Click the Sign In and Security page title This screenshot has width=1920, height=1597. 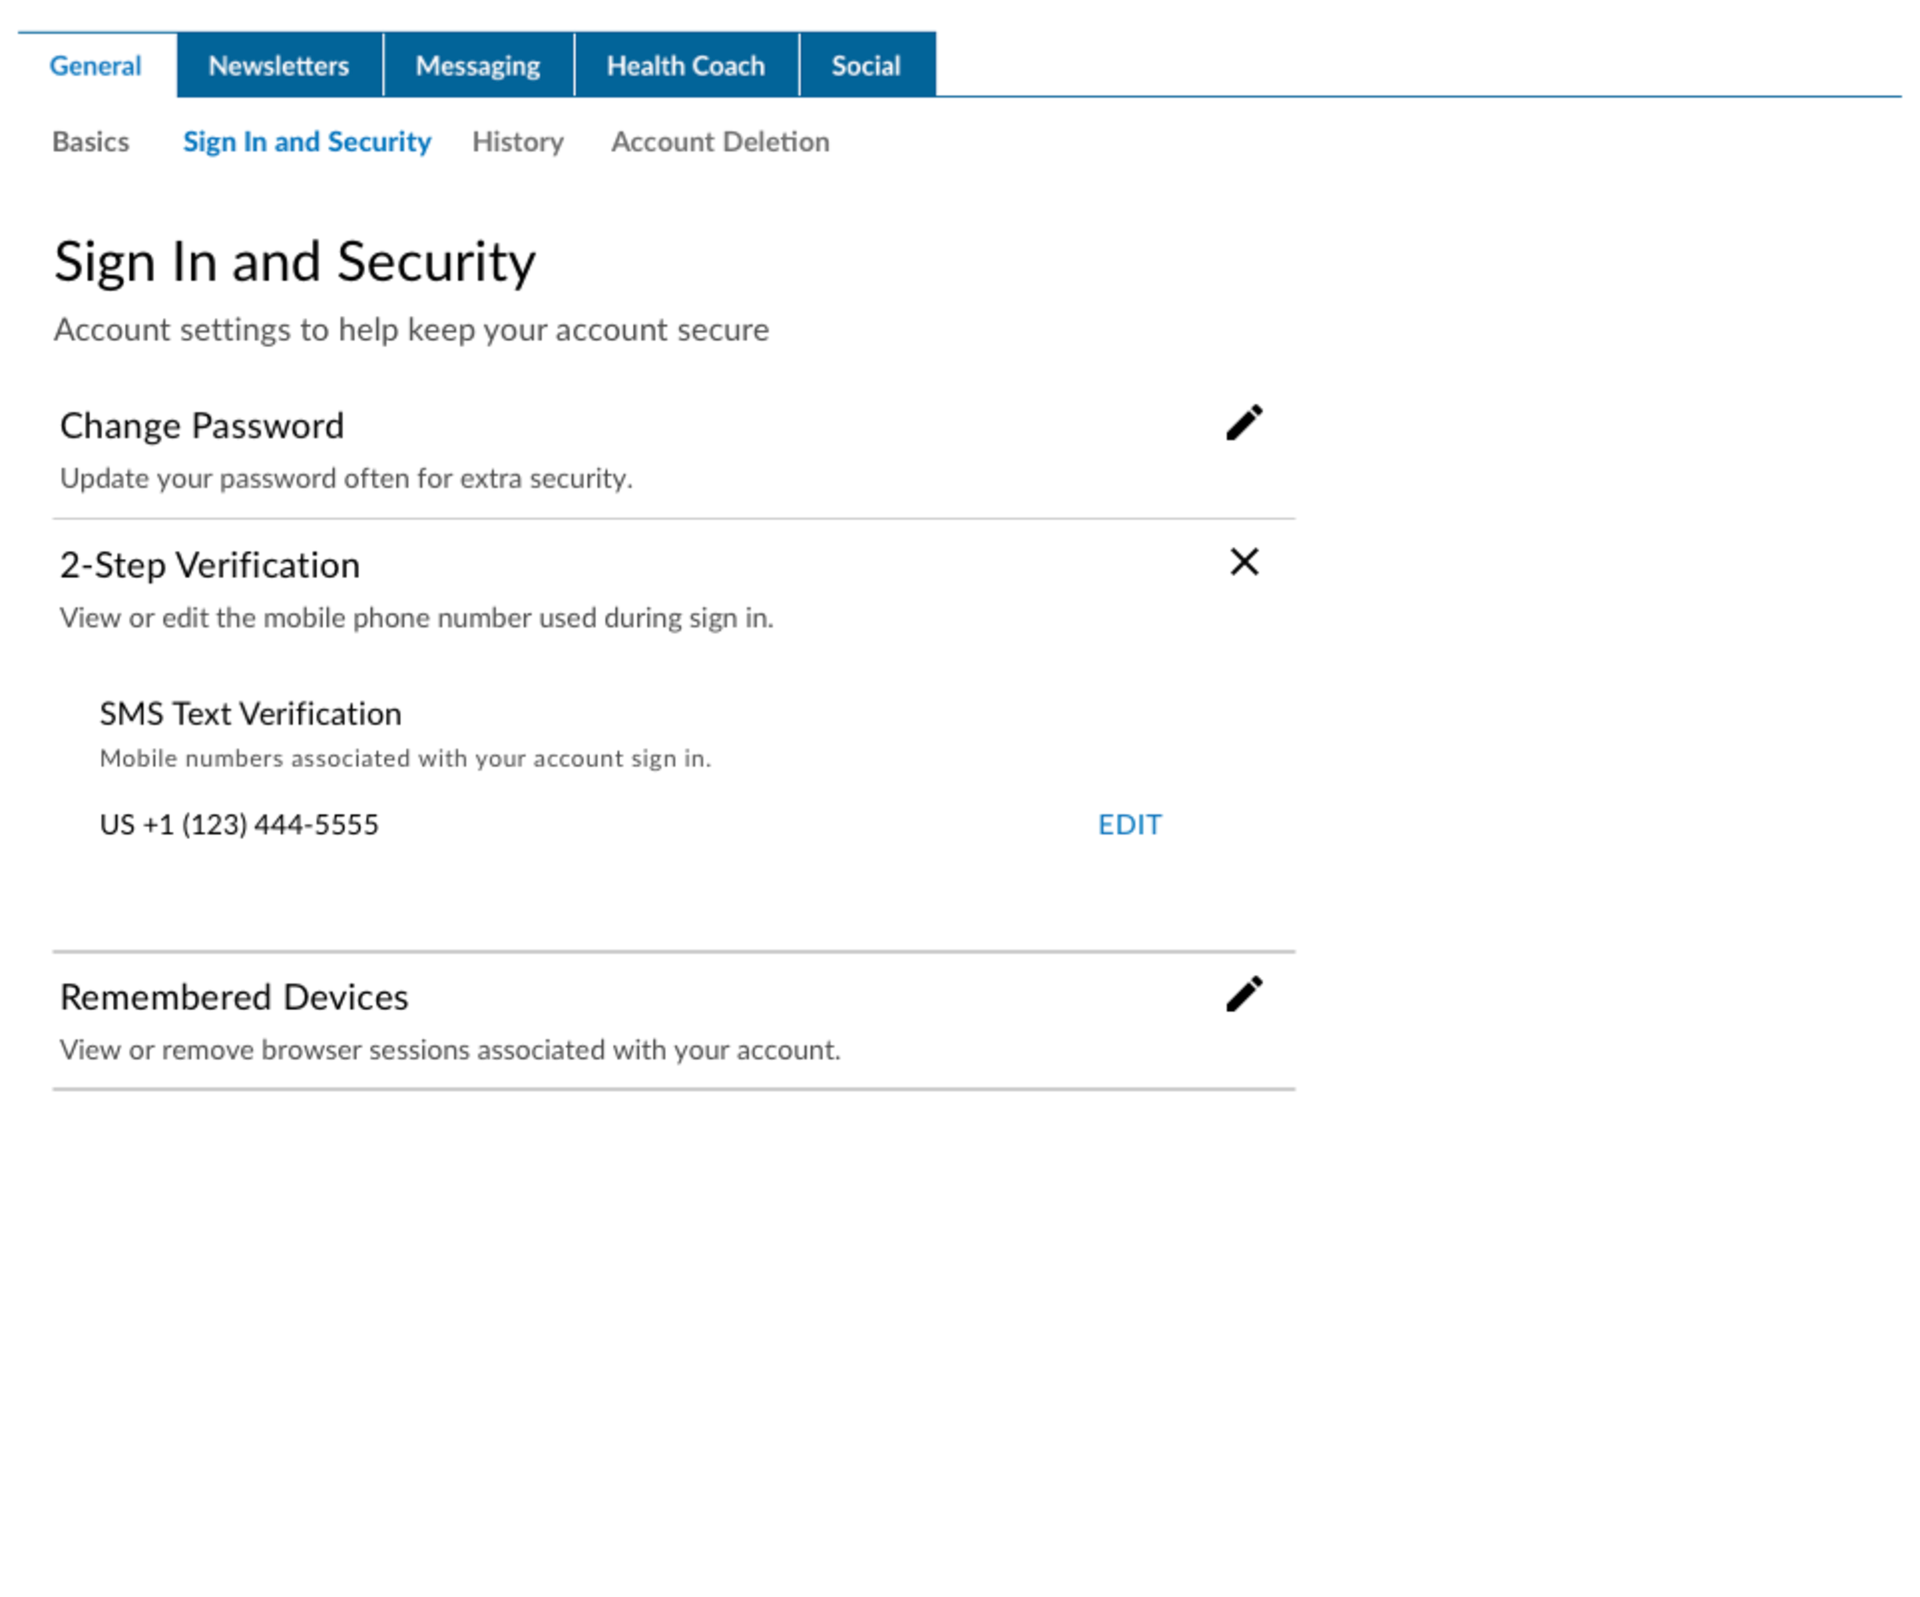(x=294, y=262)
